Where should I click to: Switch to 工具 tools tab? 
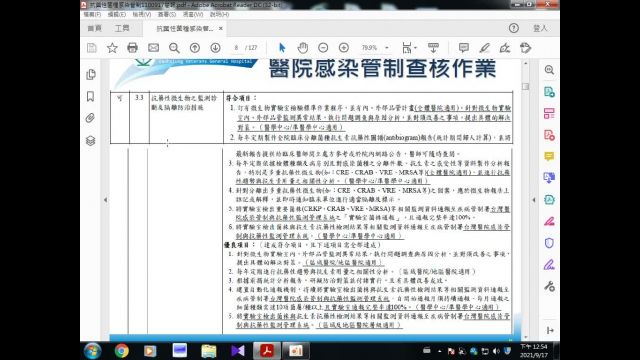coord(122,28)
